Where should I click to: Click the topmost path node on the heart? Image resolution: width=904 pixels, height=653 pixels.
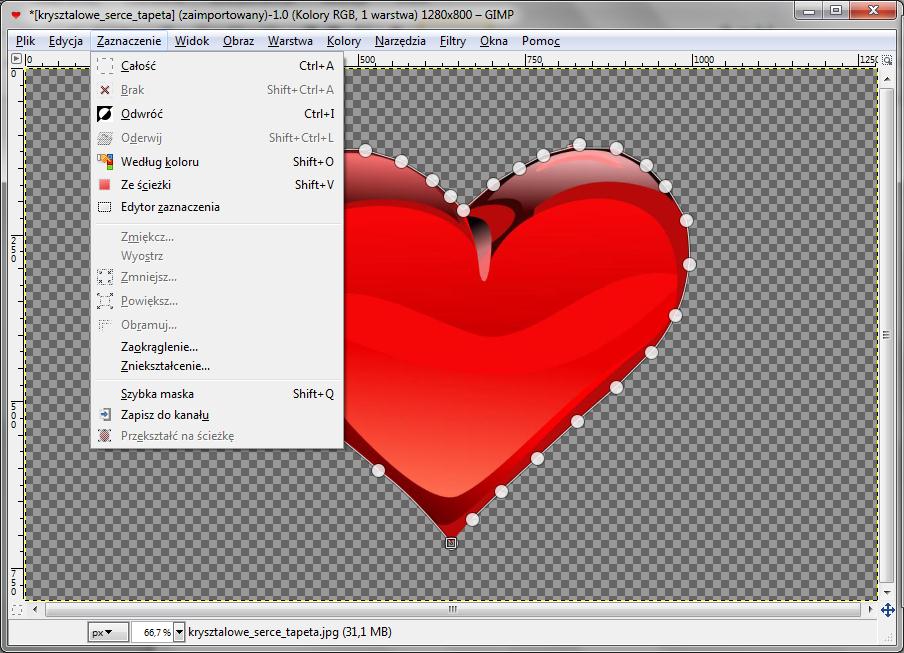[x=579, y=144]
